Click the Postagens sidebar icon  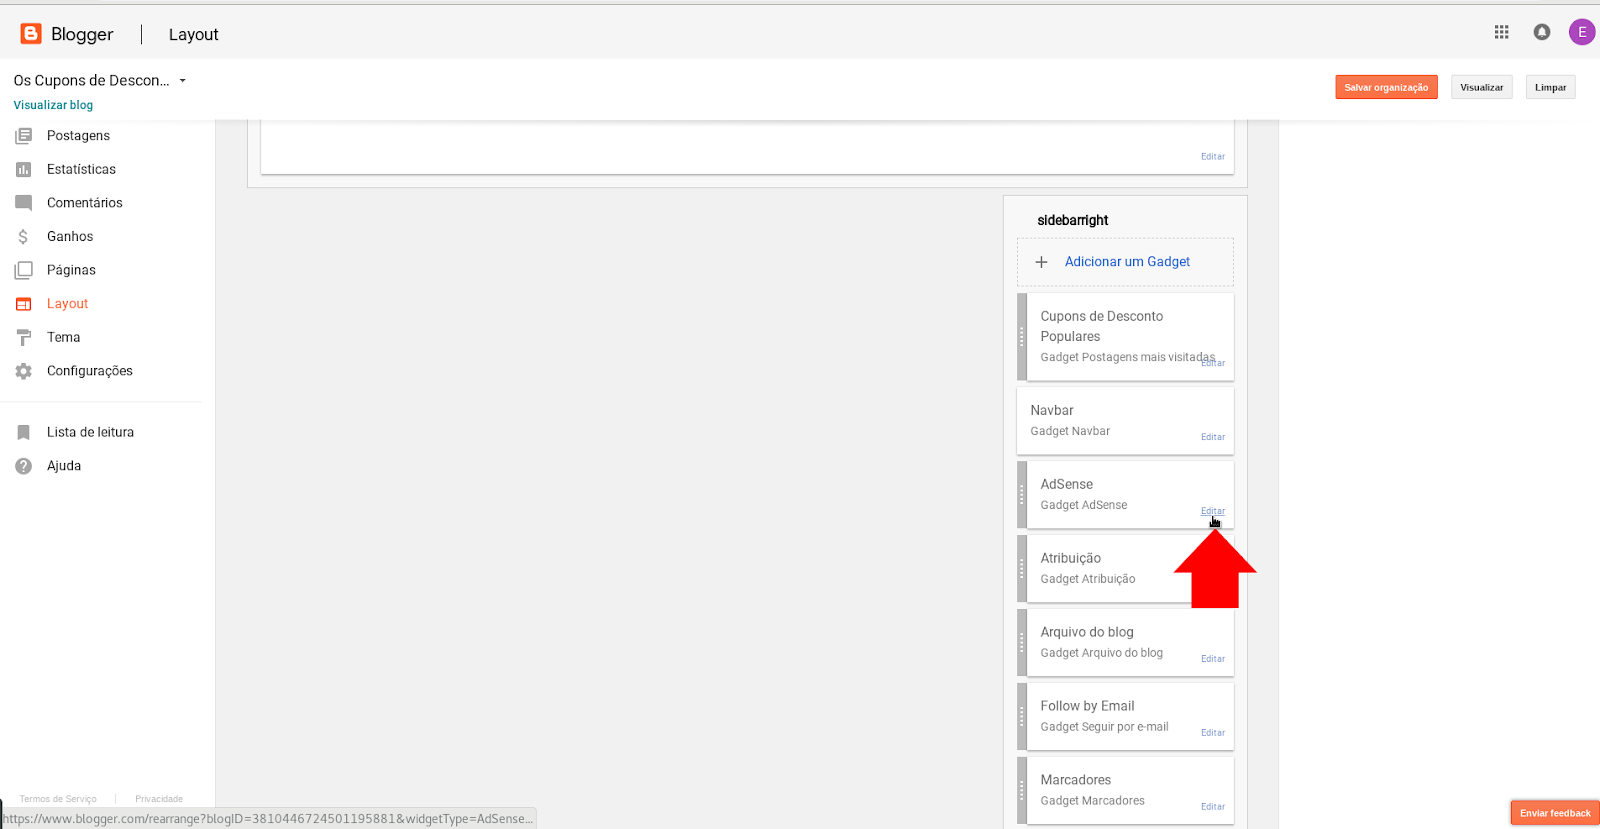coord(24,136)
